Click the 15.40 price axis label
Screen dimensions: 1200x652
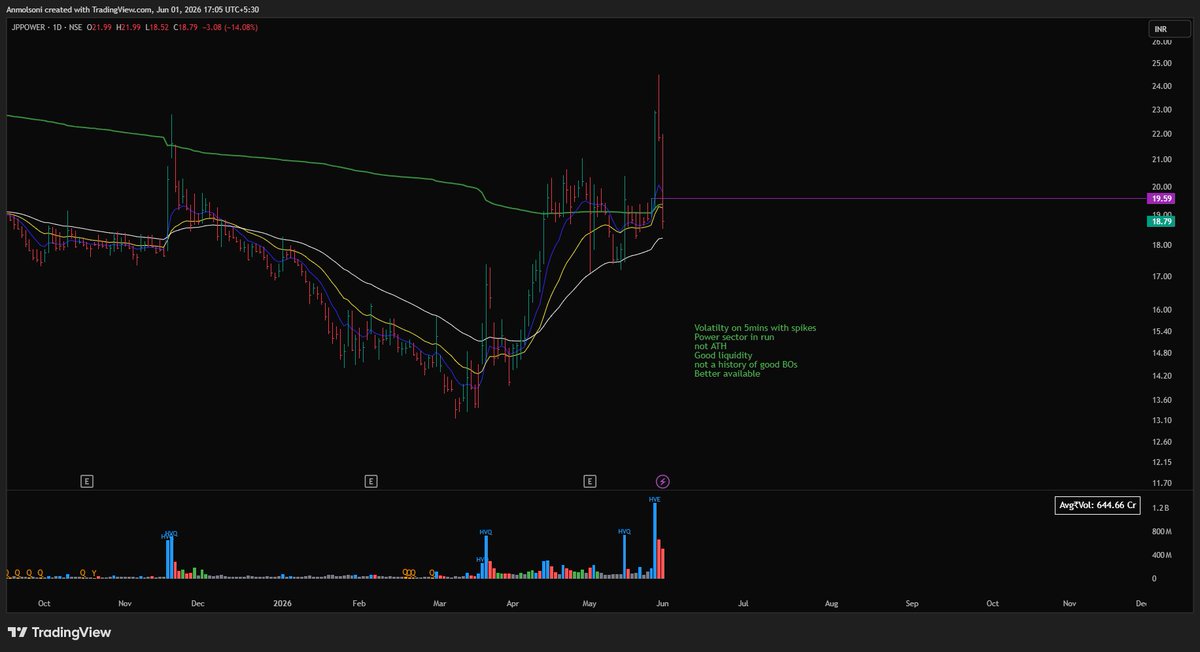coord(1162,331)
